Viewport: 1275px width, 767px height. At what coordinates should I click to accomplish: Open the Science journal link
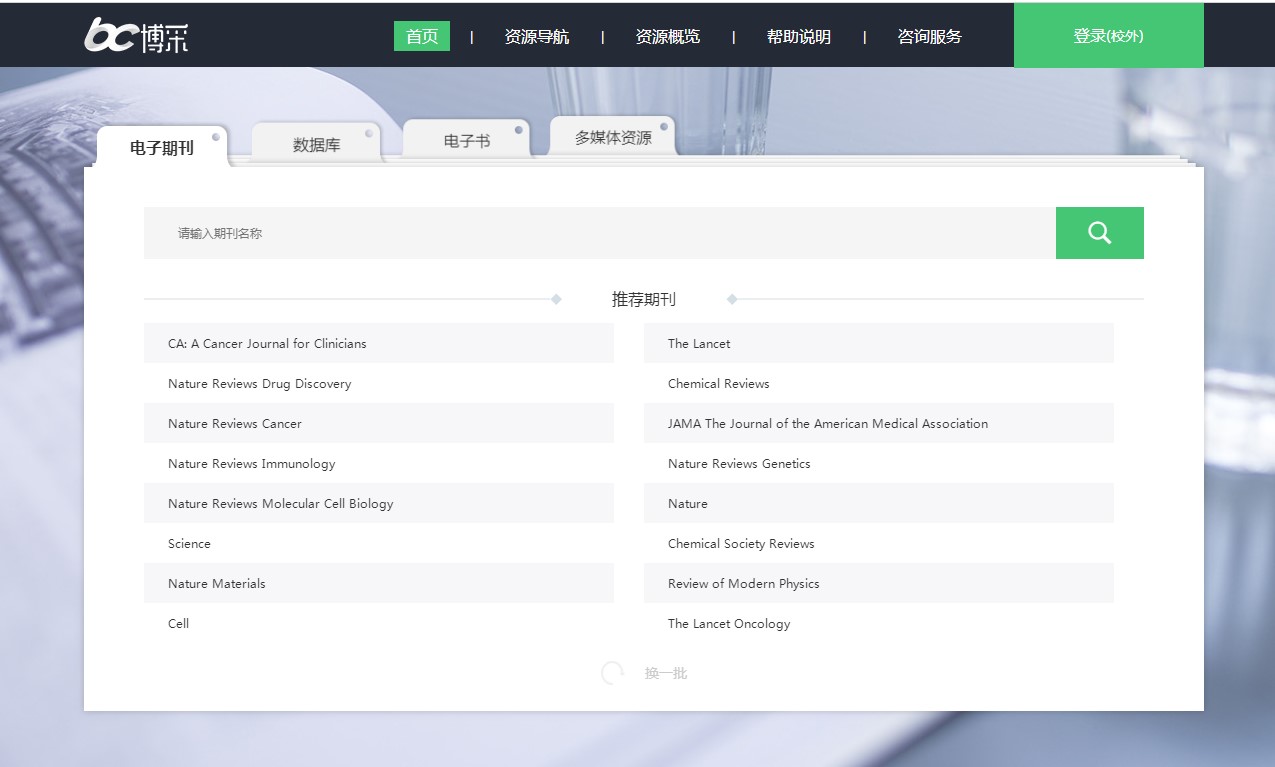point(189,543)
